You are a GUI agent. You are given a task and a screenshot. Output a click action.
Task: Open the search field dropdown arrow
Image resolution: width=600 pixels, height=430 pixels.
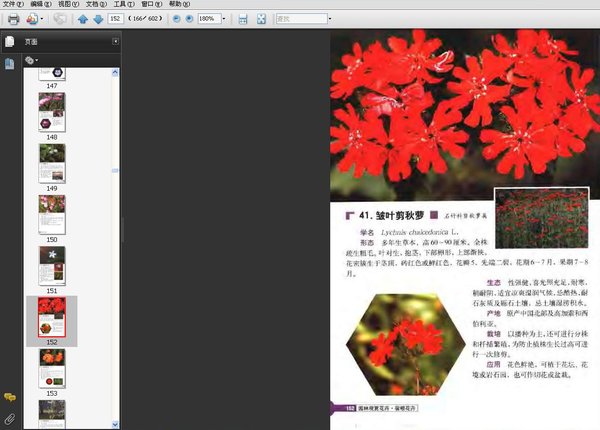click(330, 19)
